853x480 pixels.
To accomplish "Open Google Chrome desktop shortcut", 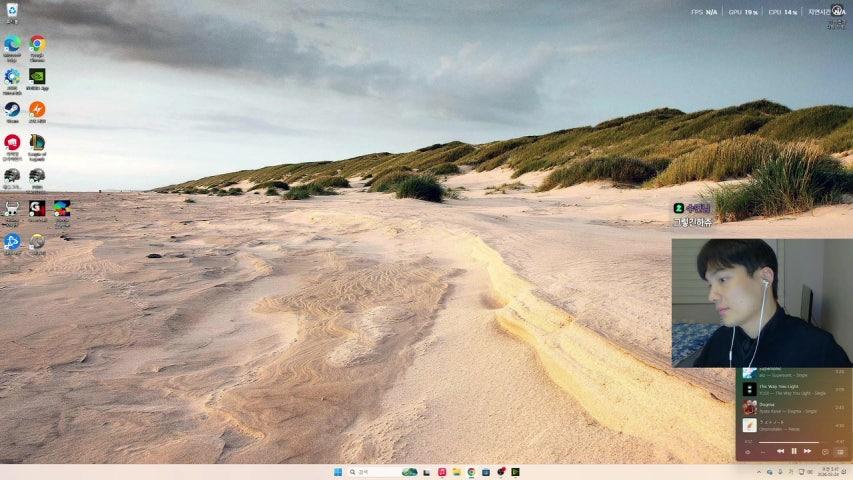I will point(37,47).
